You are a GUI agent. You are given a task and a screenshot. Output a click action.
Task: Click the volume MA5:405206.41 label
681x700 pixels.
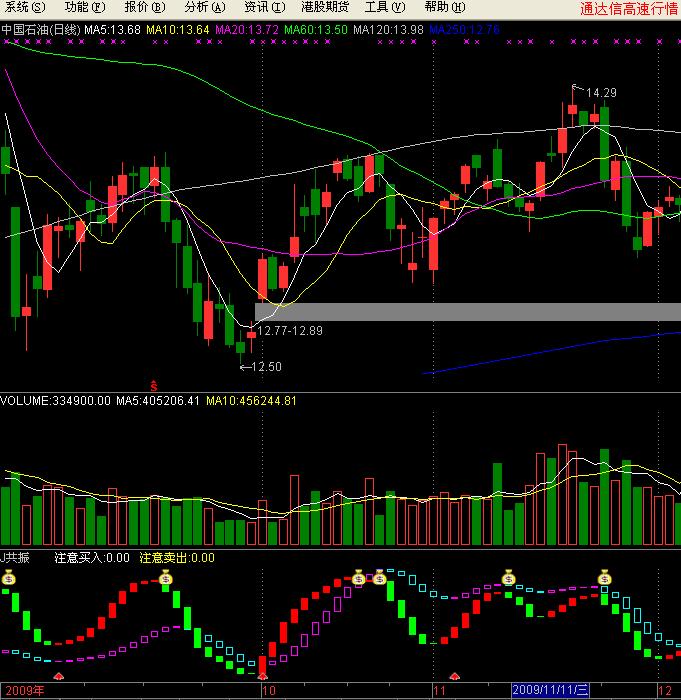158,401
